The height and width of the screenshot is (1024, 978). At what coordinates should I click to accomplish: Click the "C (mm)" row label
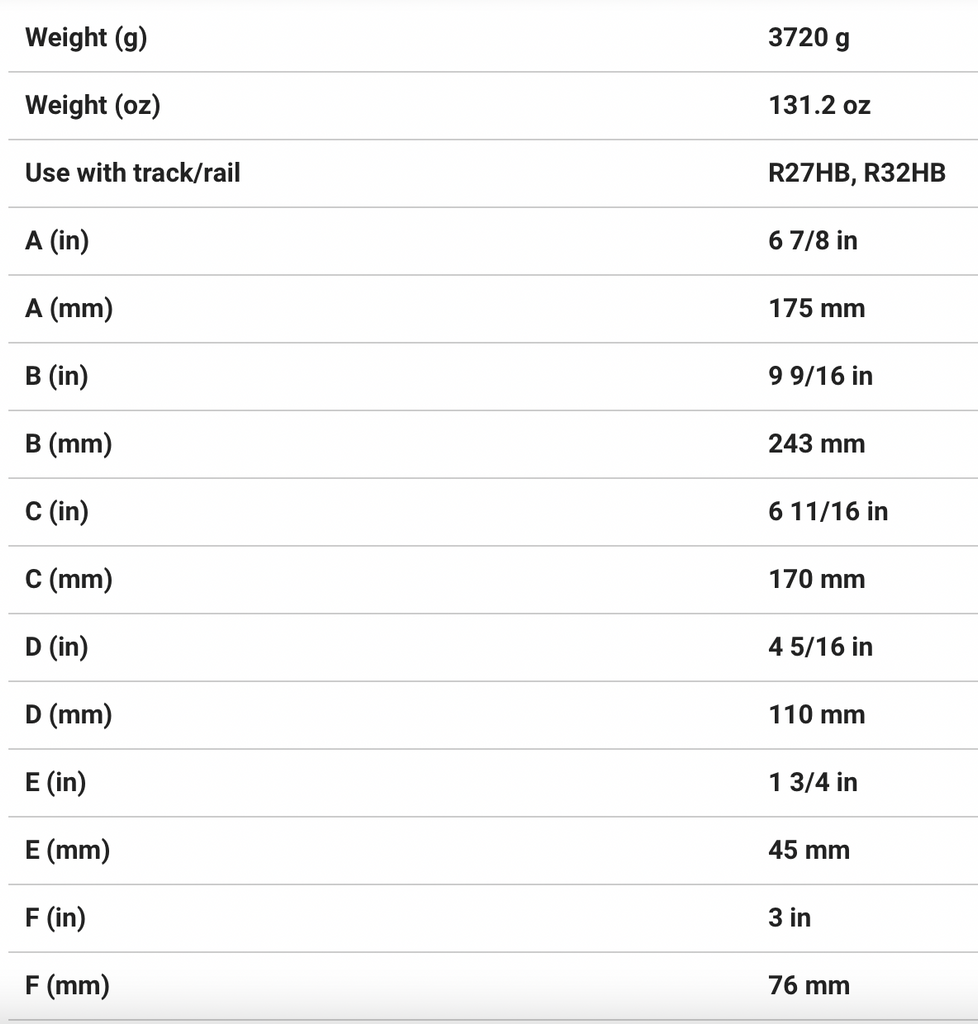pos(69,579)
